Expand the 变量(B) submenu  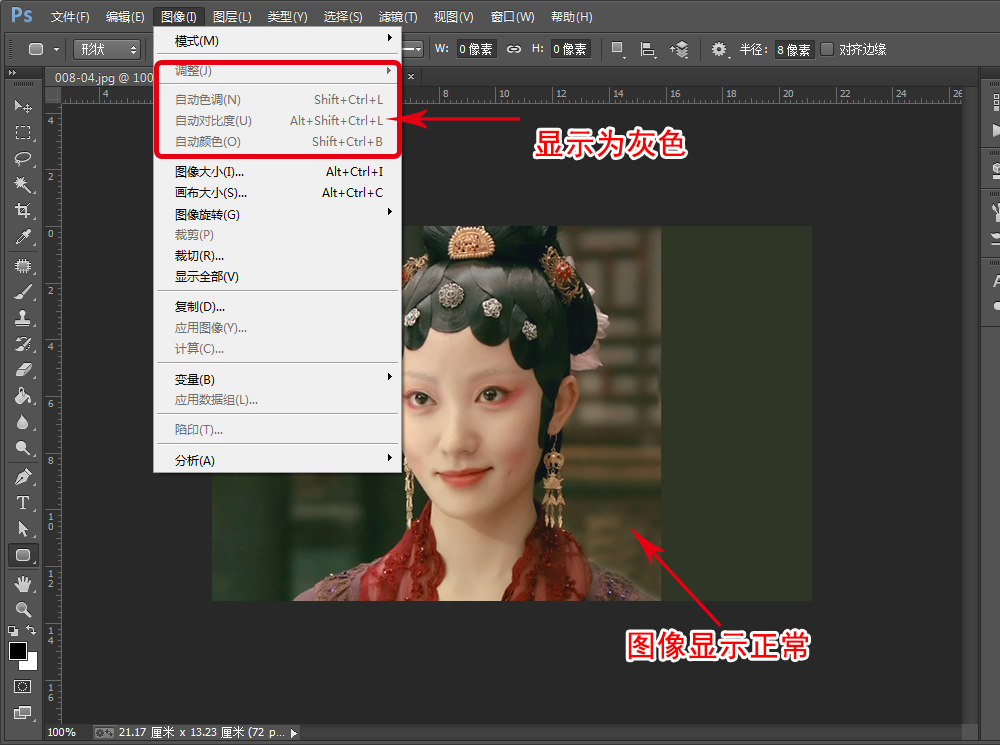point(277,379)
